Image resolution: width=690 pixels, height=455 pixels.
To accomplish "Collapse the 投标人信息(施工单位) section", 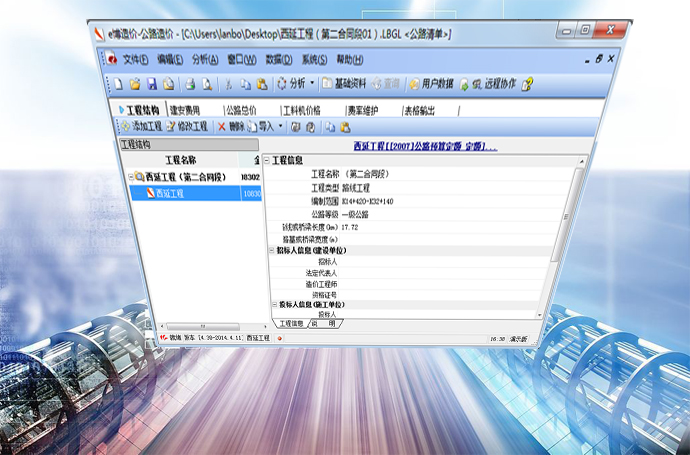I will [x=275, y=305].
